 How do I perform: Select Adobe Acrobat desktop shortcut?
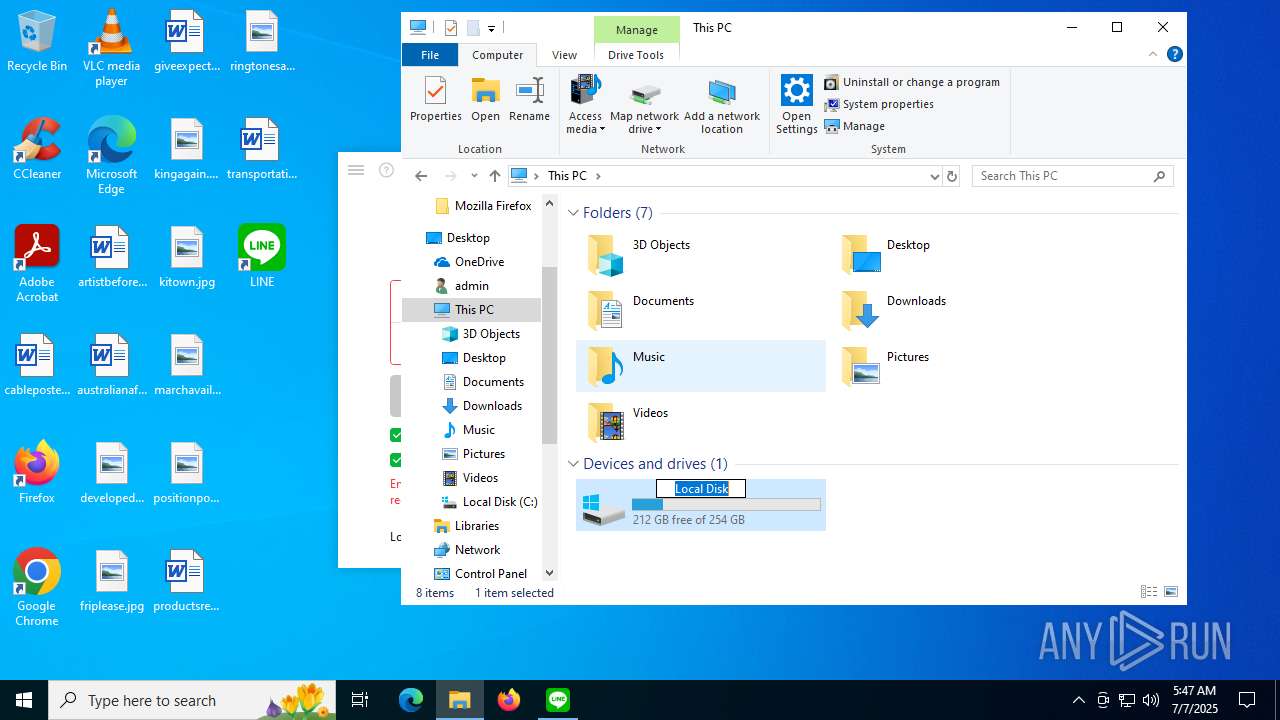point(37,263)
